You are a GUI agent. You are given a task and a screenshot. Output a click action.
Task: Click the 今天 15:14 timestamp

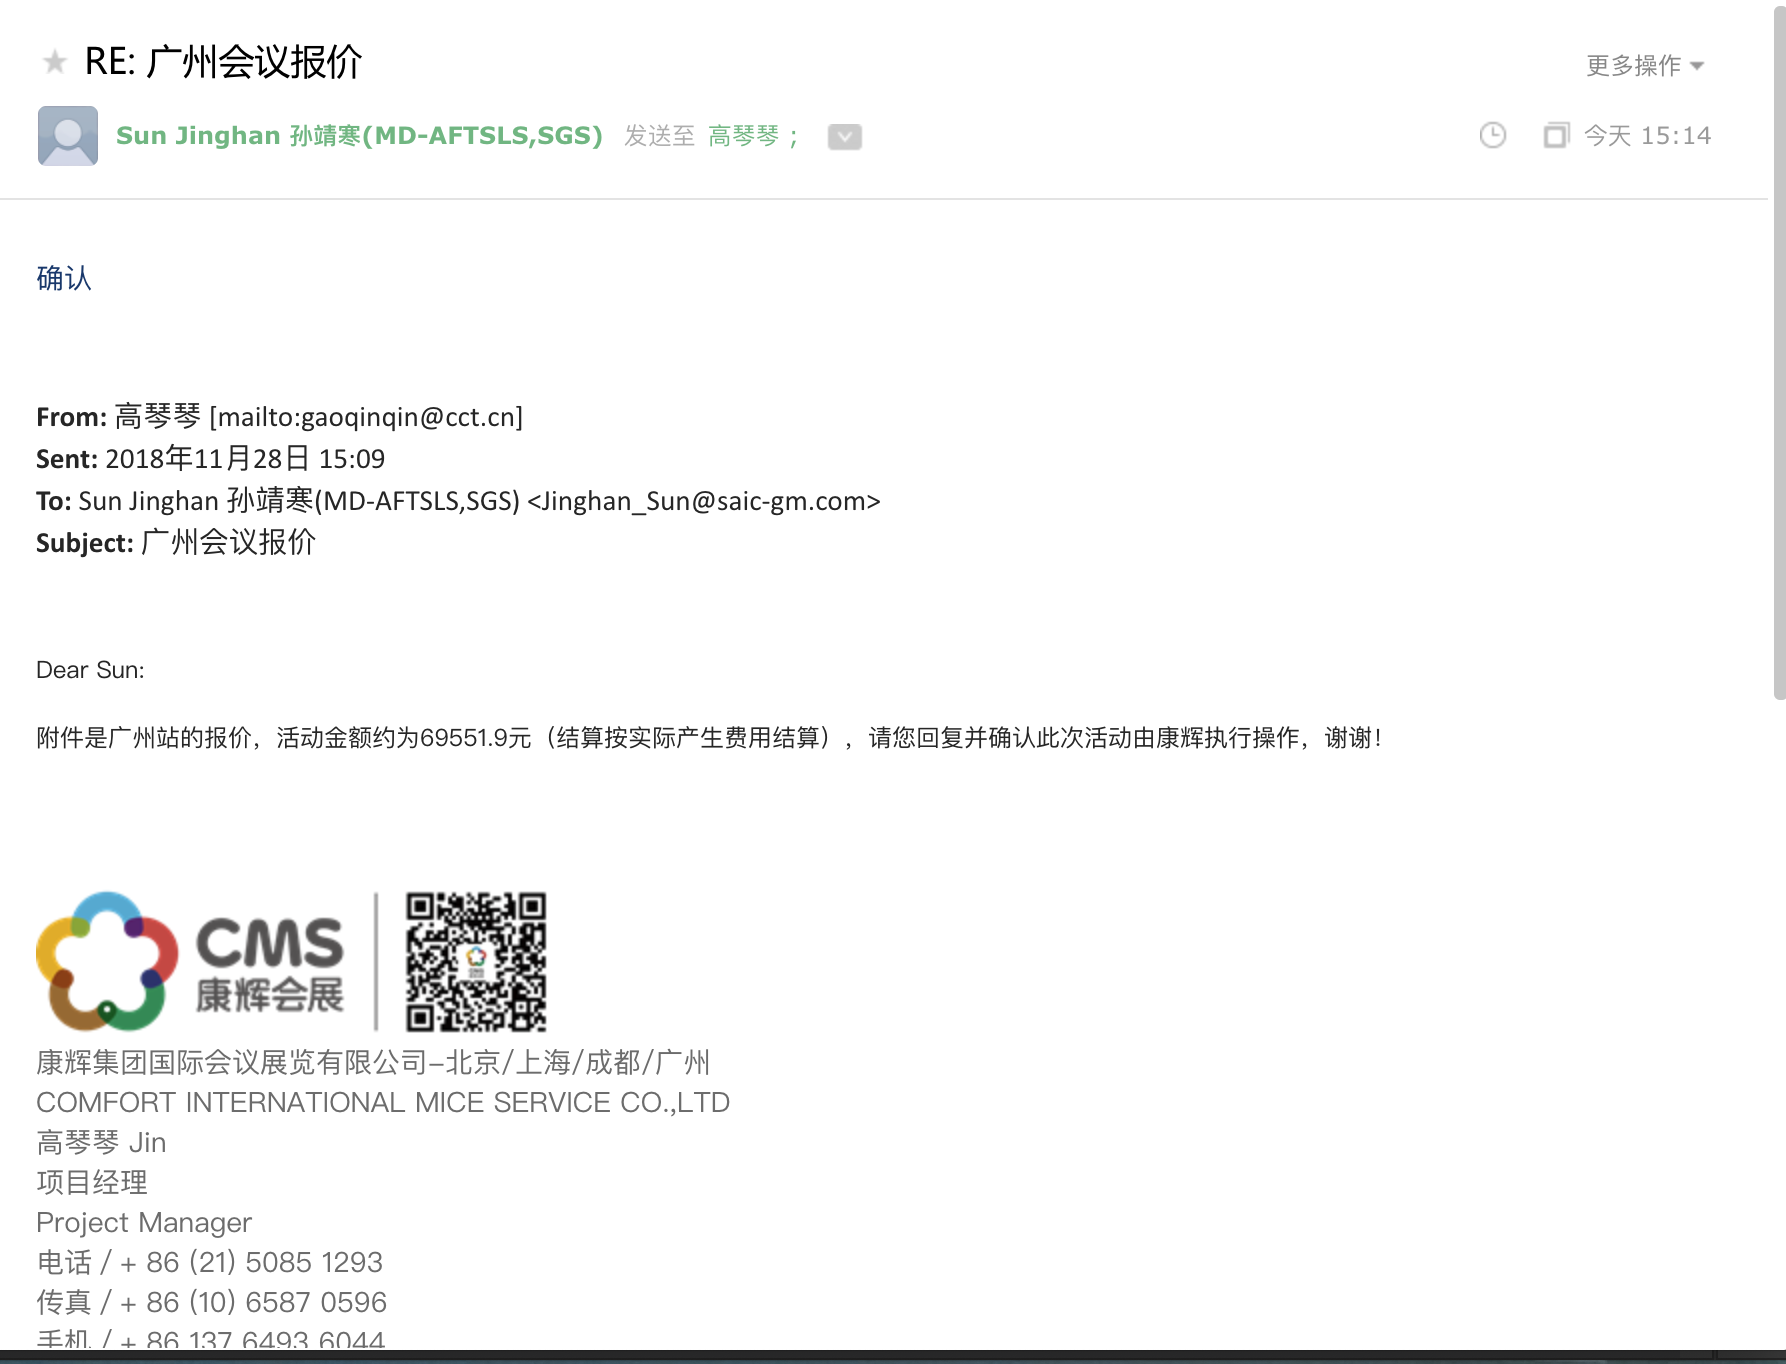(1647, 136)
